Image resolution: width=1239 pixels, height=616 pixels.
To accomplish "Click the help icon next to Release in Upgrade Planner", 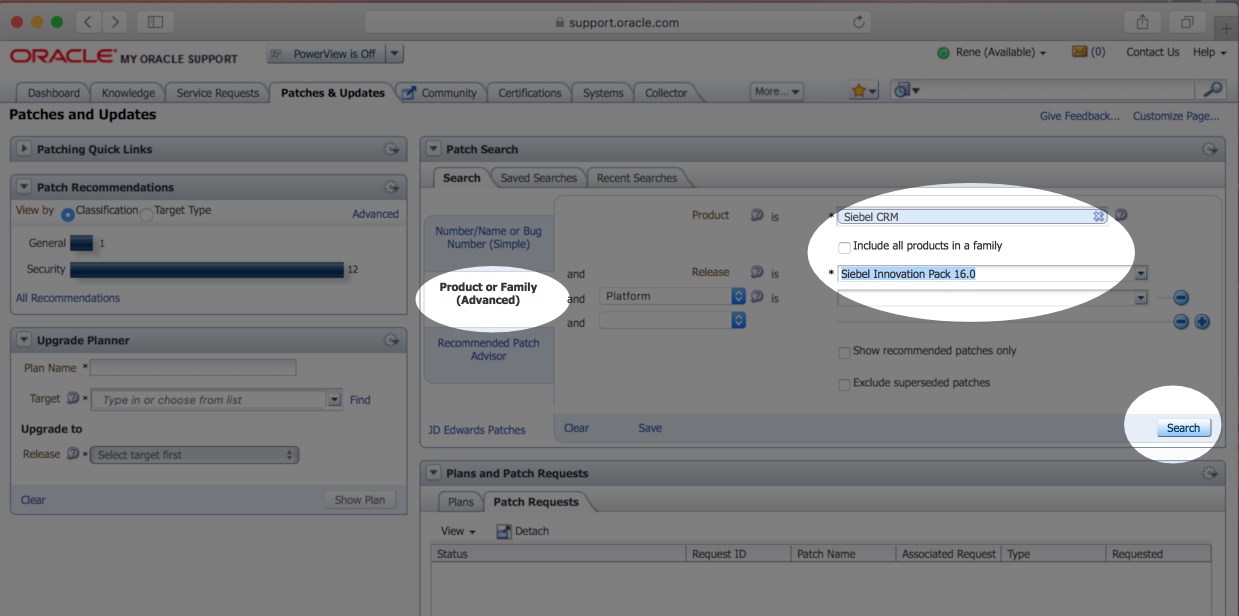I will point(73,454).
